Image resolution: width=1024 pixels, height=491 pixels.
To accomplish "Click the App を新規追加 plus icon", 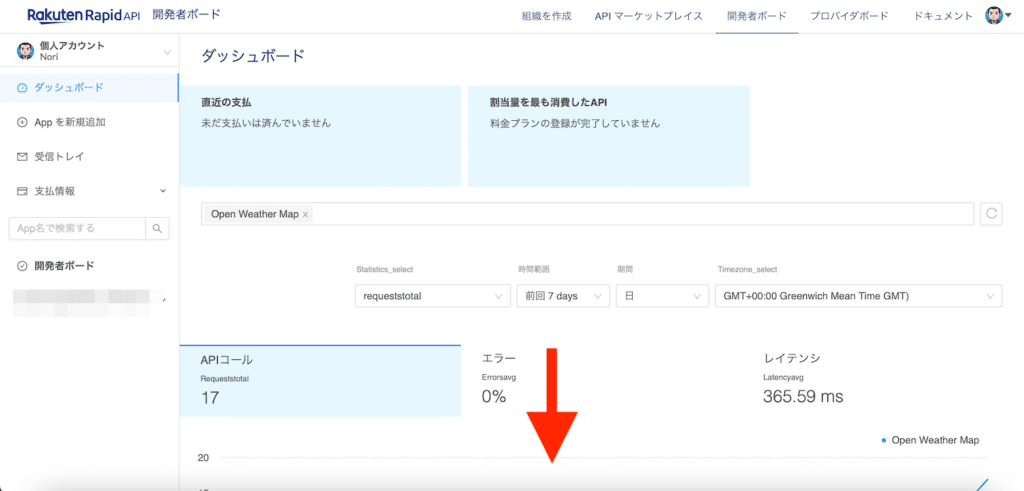I will (x=23, y=122).
